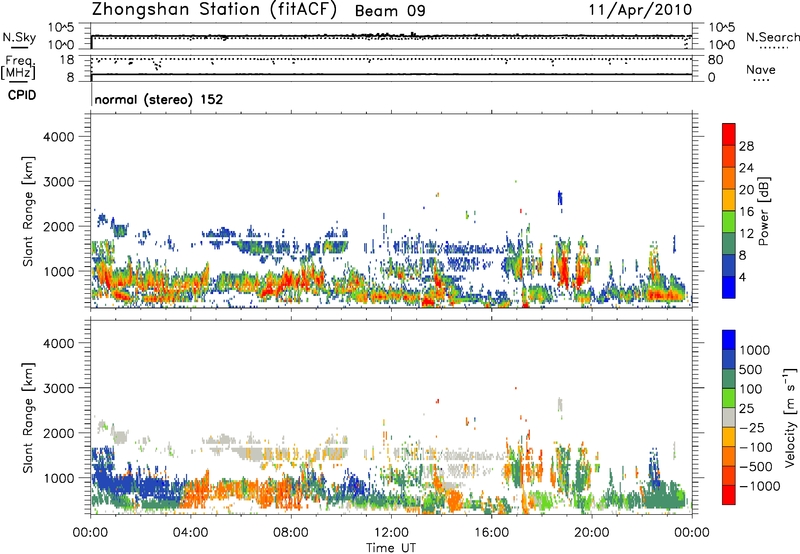Click the 'Time UT' axis title

pyautogui.click(x=391, y=548)
